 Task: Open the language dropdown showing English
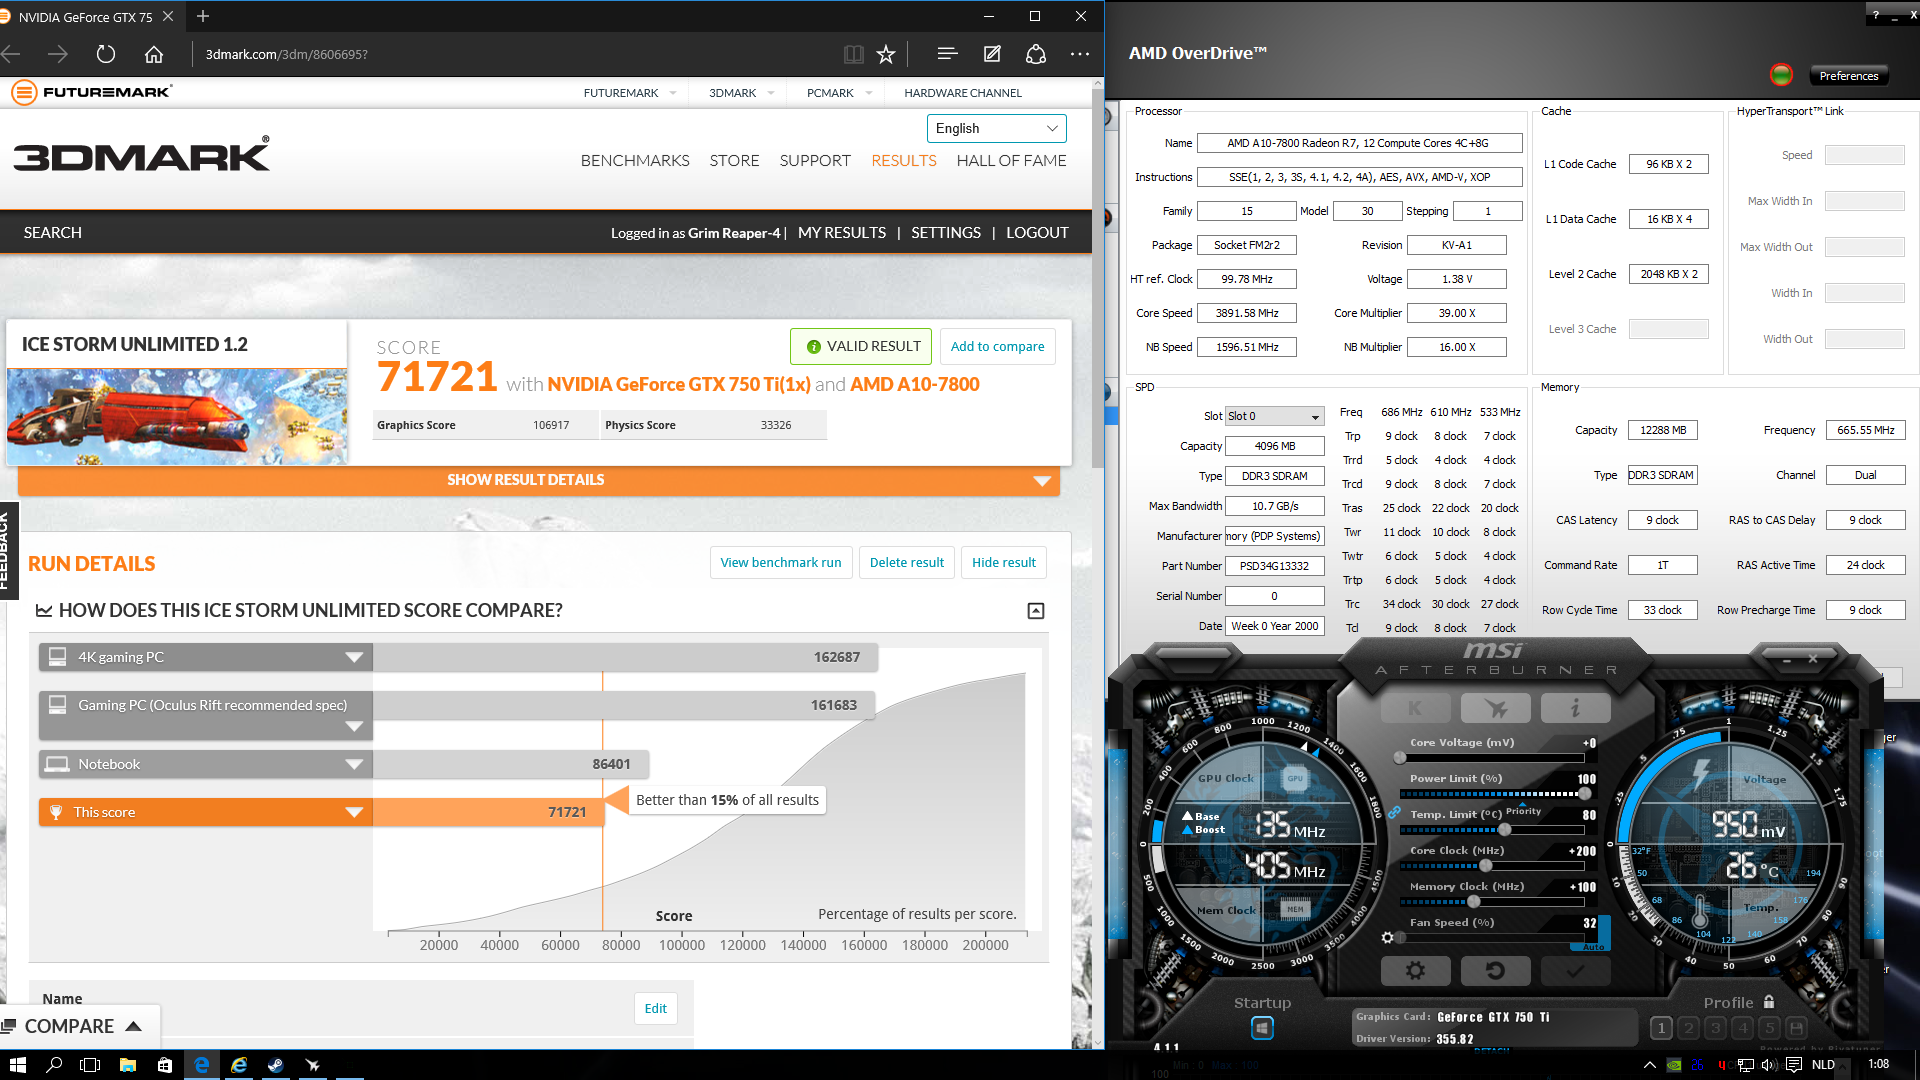tap(996, 128)
